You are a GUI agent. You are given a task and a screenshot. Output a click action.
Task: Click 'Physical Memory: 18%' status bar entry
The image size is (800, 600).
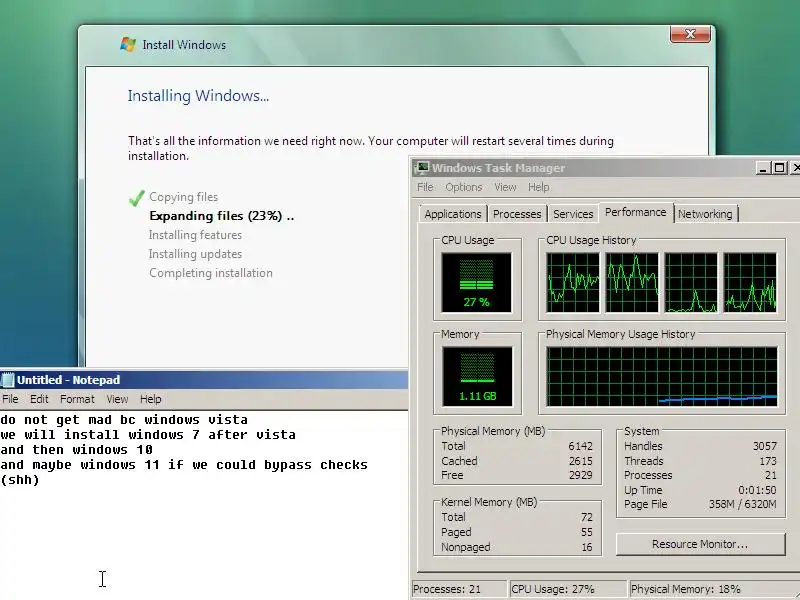tap(714, 589)
